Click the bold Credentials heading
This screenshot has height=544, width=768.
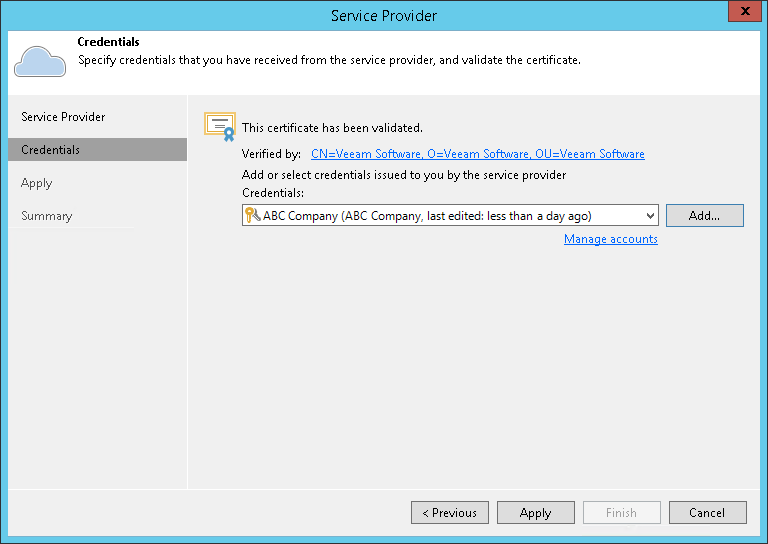(x=108, y=43)
